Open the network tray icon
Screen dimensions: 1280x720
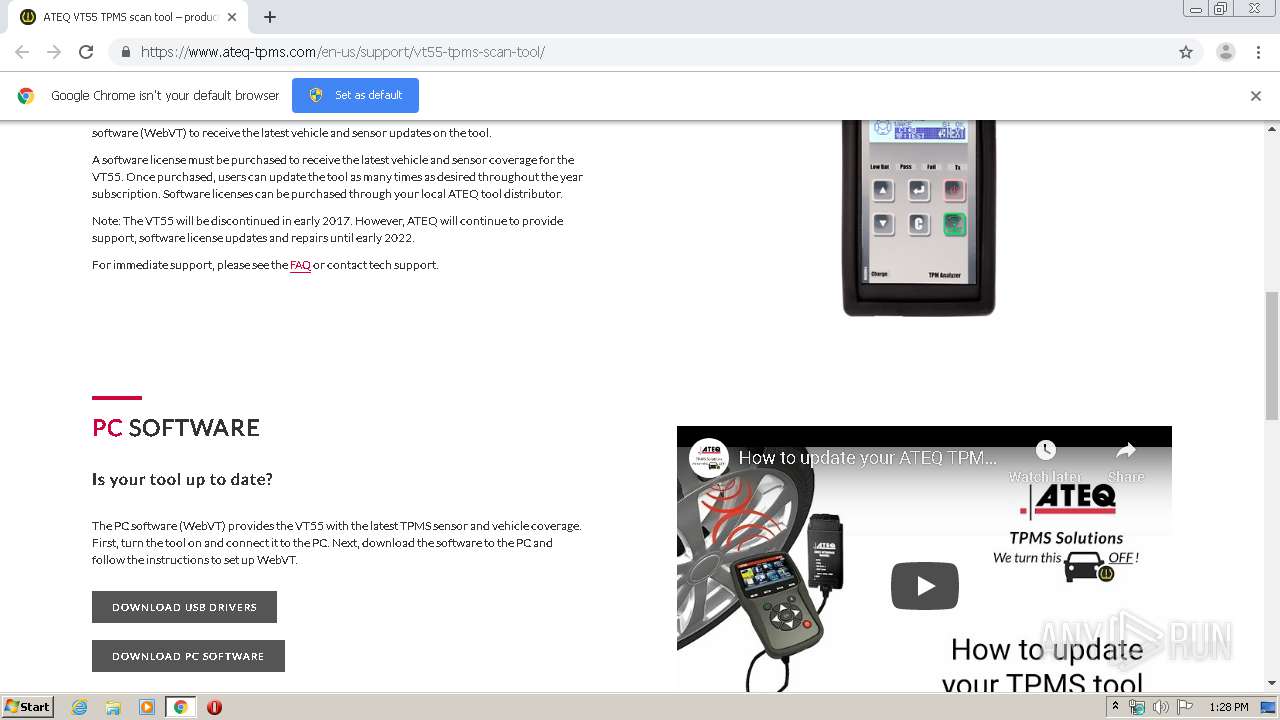pos(1137,707)
